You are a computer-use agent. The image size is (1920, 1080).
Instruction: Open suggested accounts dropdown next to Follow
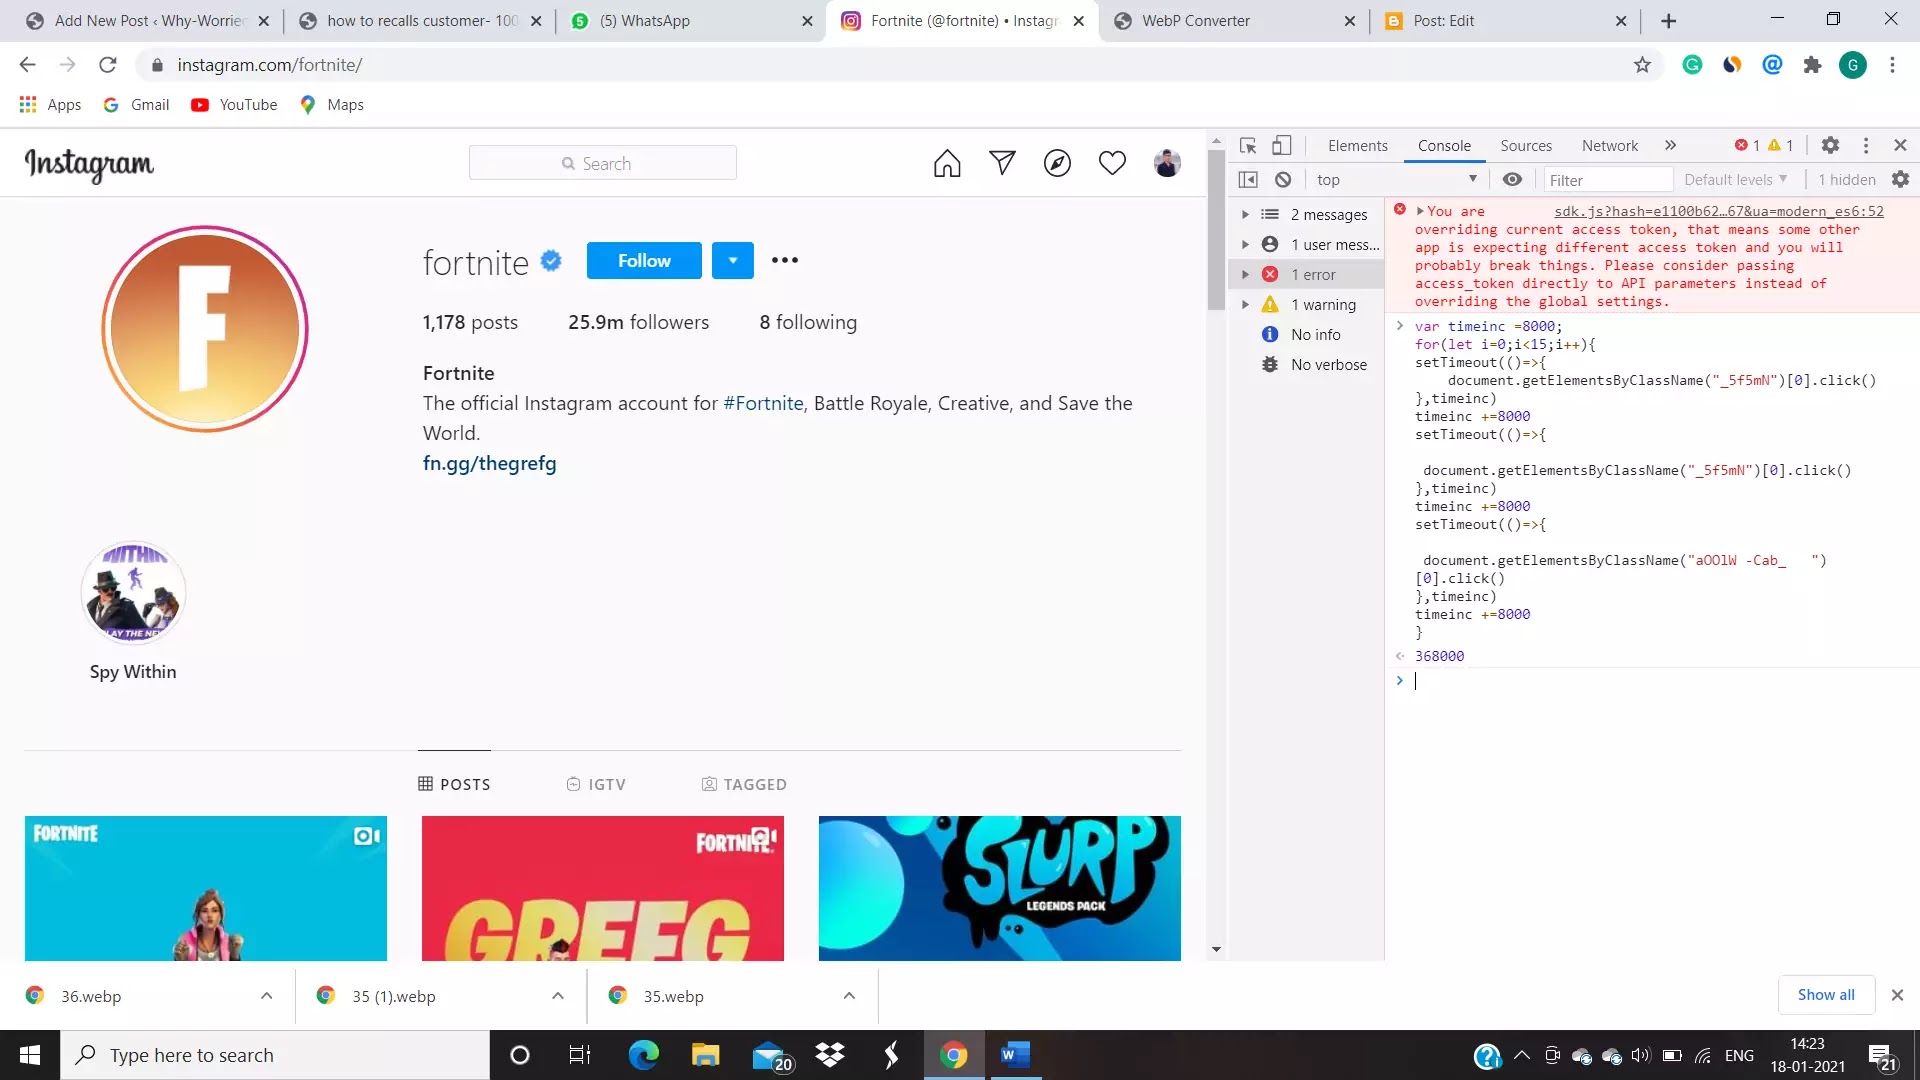733,261
